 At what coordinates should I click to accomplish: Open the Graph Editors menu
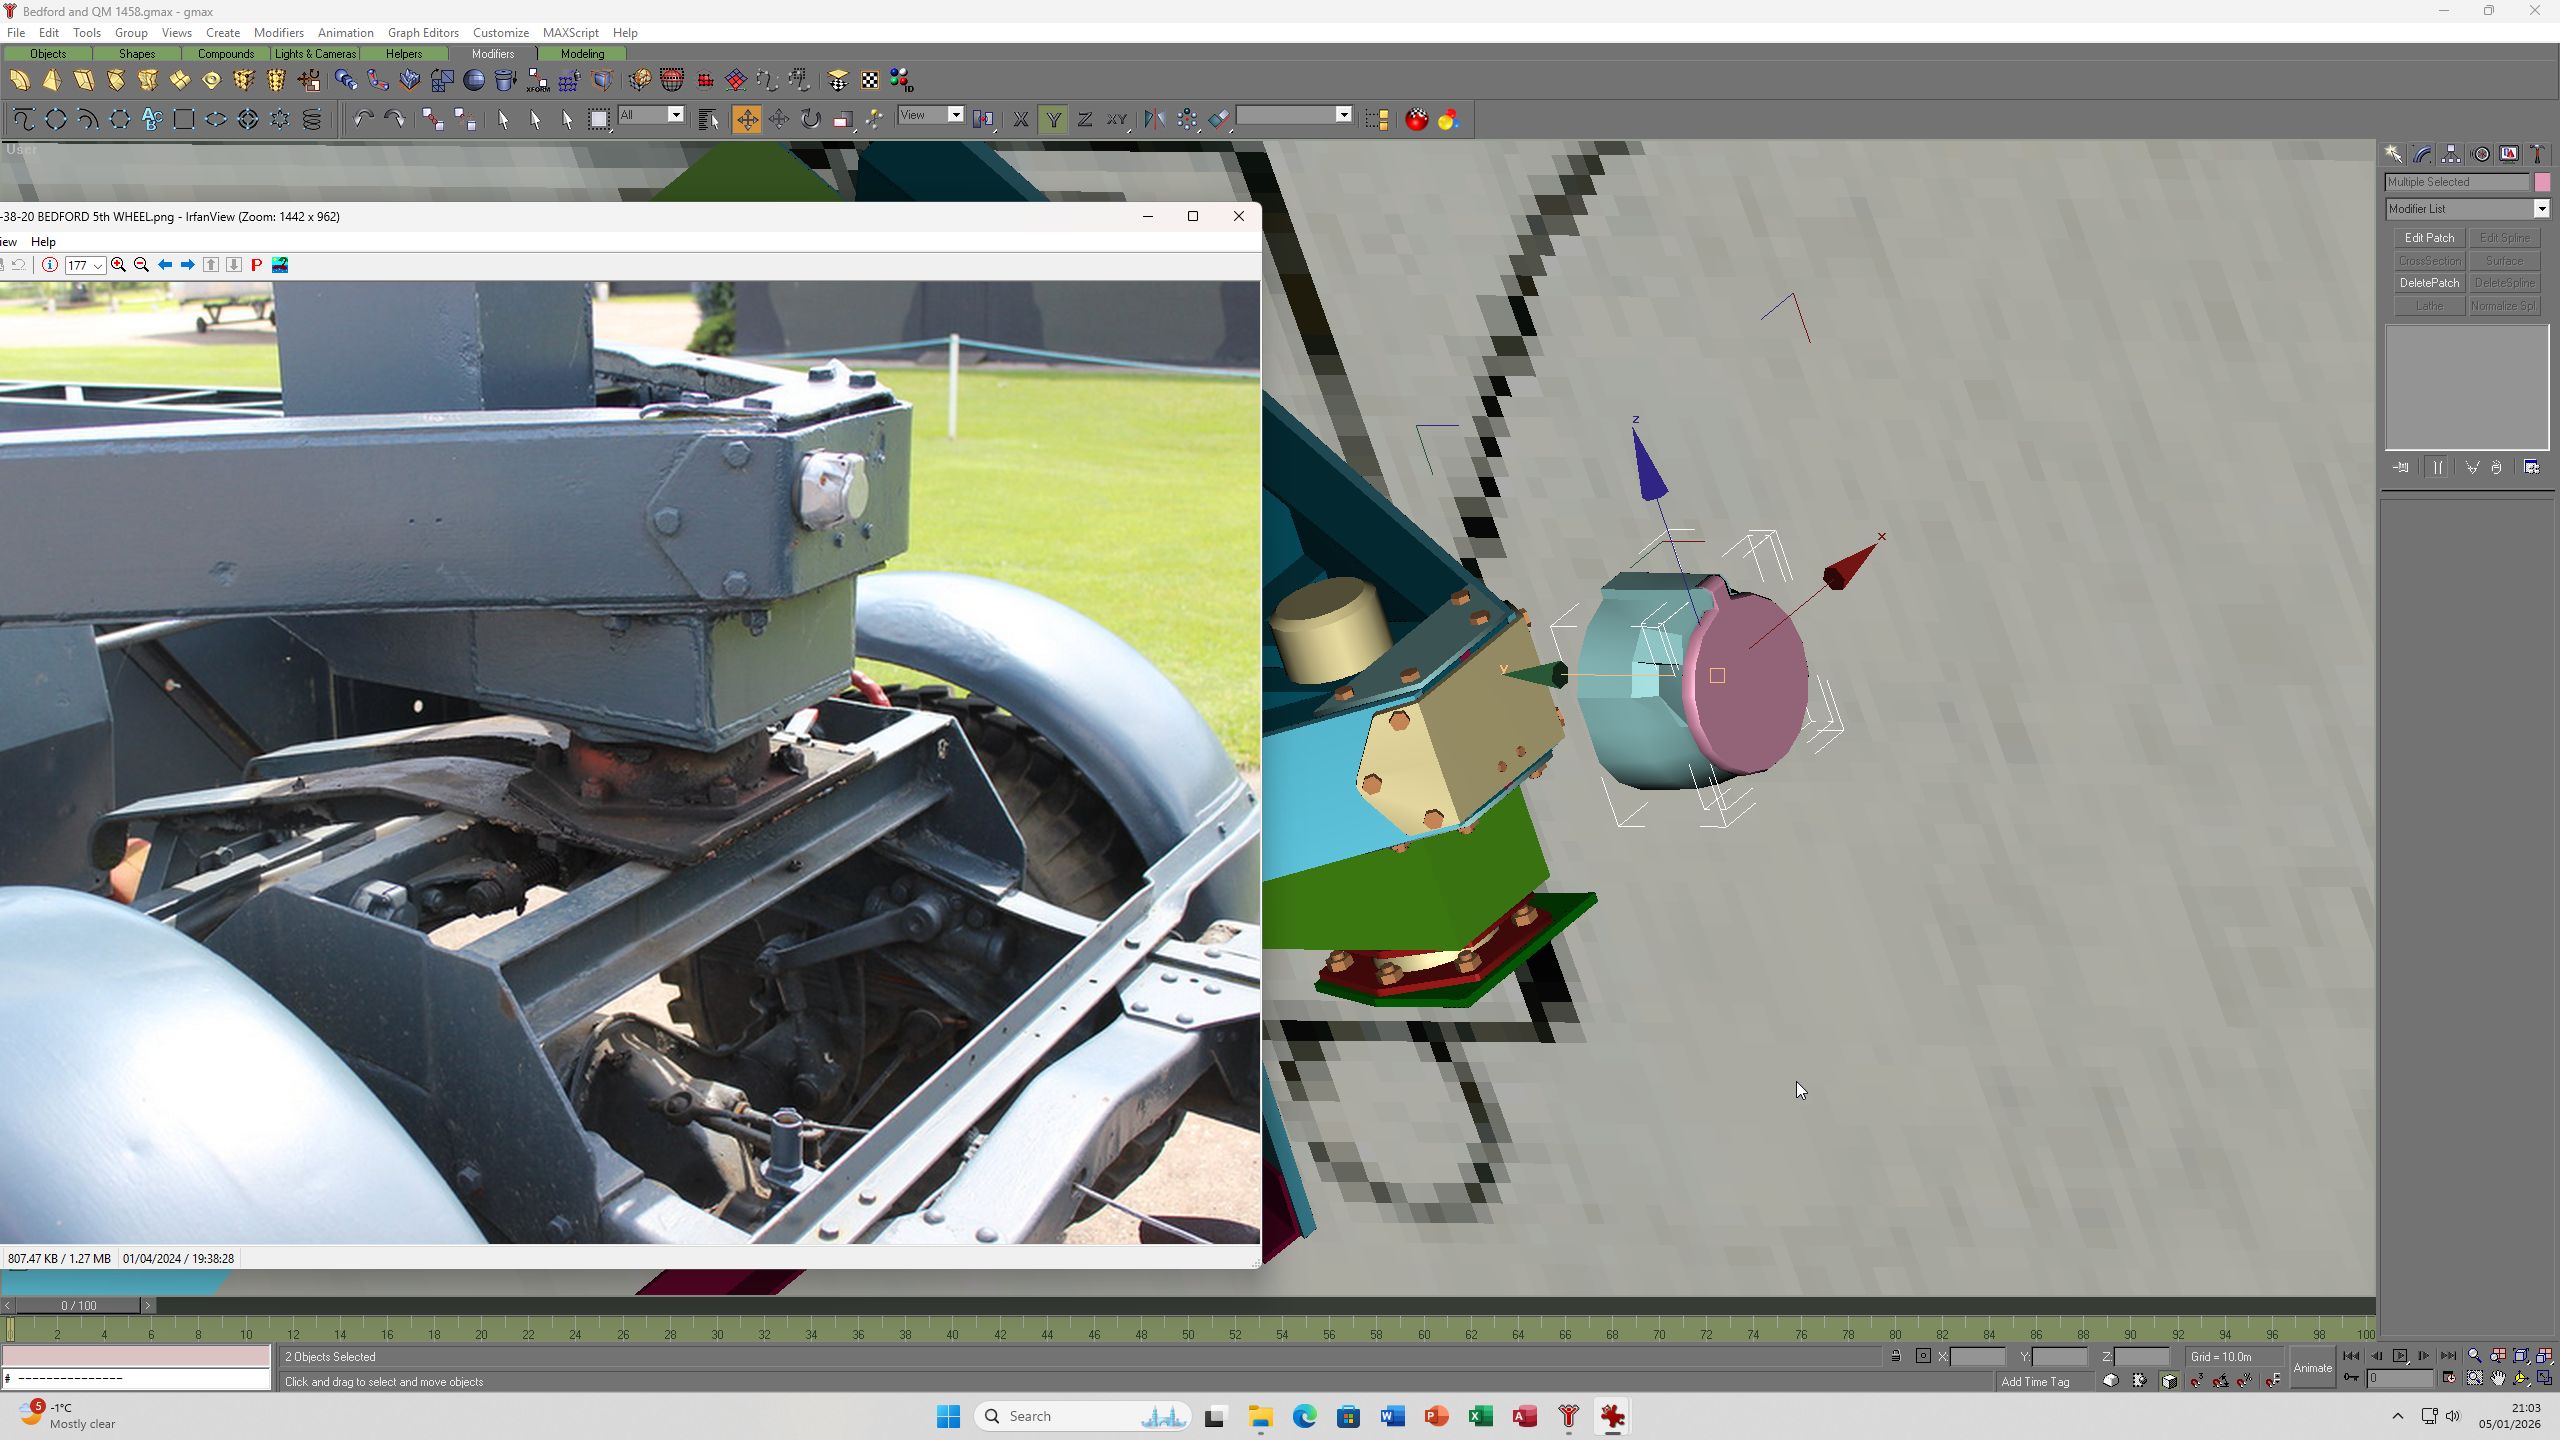pyautogui.click(x=423, y=33)
